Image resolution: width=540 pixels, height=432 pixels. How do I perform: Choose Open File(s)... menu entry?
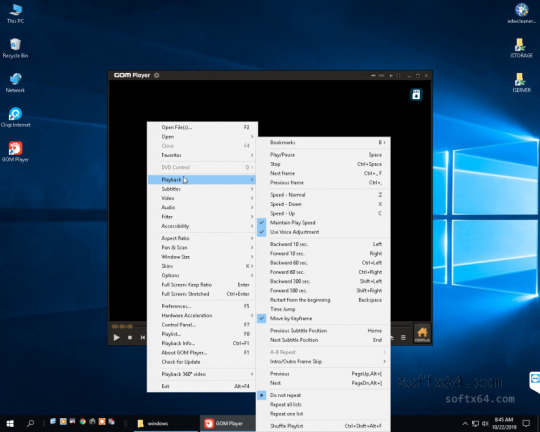pyautogui.click(x=202, y=127)
